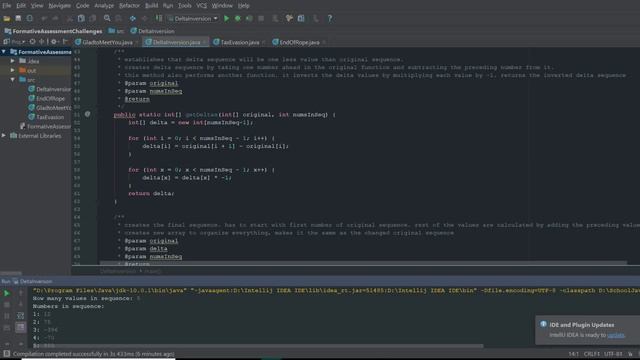Click the DeltaInversion breadcrumb
This screenshot has height=360, width=640.
[x=153, y=31]
